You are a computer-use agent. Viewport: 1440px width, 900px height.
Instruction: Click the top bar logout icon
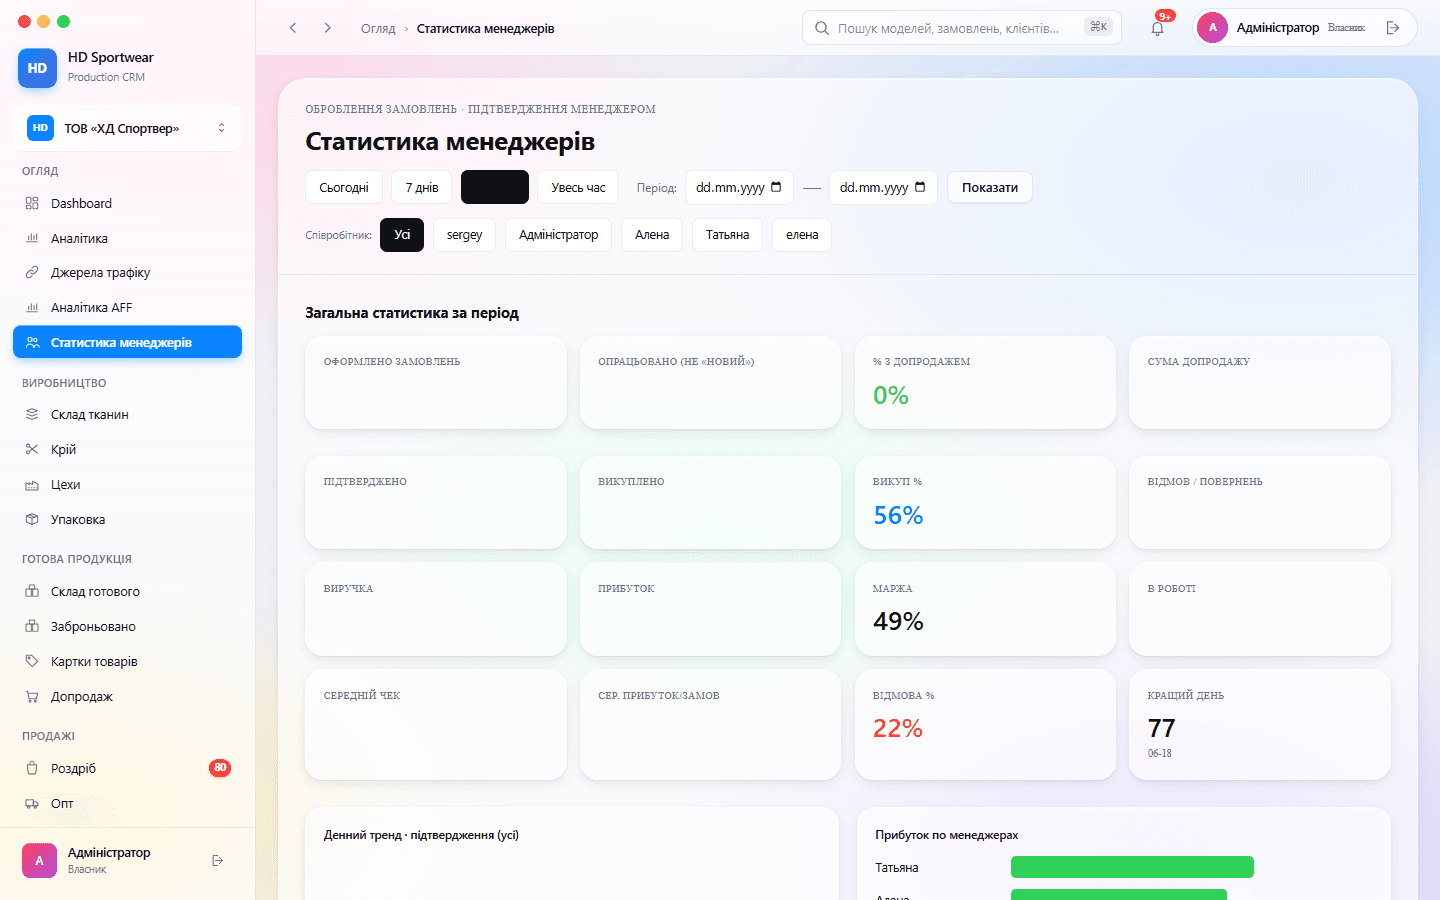(x=1393, y=28)
